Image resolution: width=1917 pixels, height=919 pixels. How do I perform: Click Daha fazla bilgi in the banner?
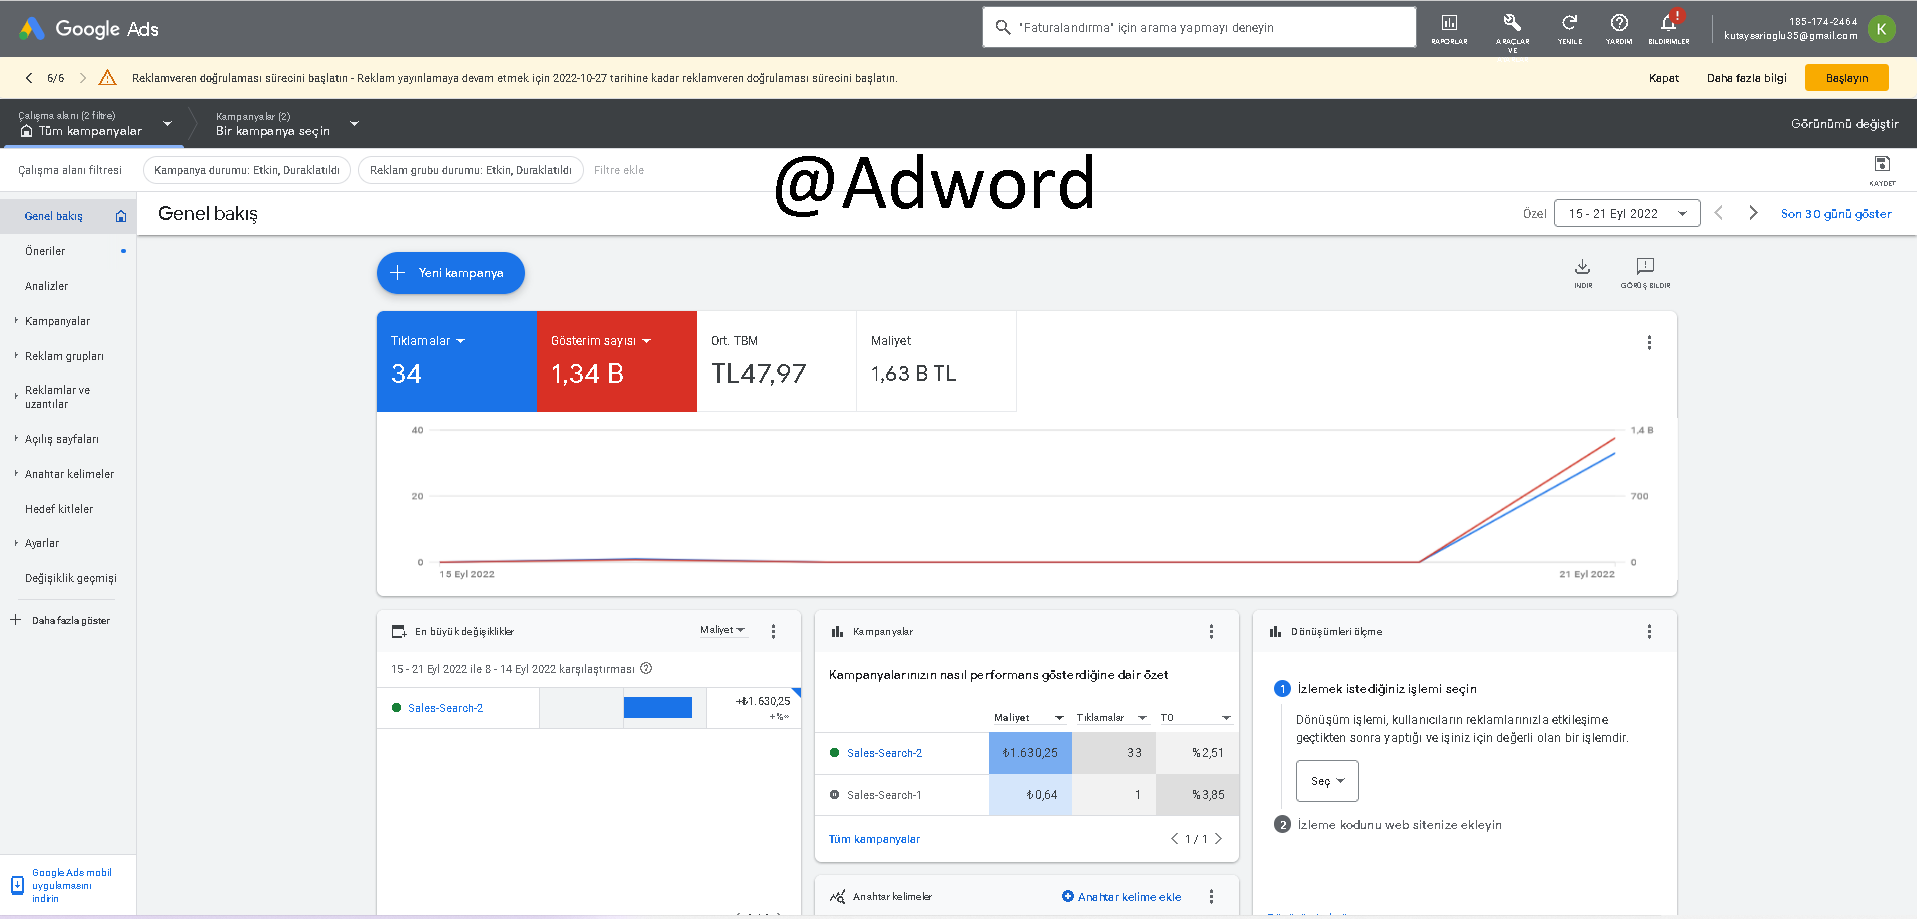[1746, 78]
